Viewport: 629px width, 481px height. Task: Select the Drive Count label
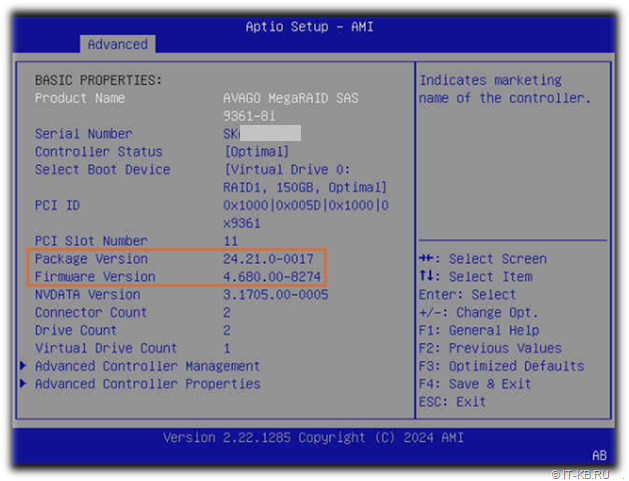coord(76,330)
